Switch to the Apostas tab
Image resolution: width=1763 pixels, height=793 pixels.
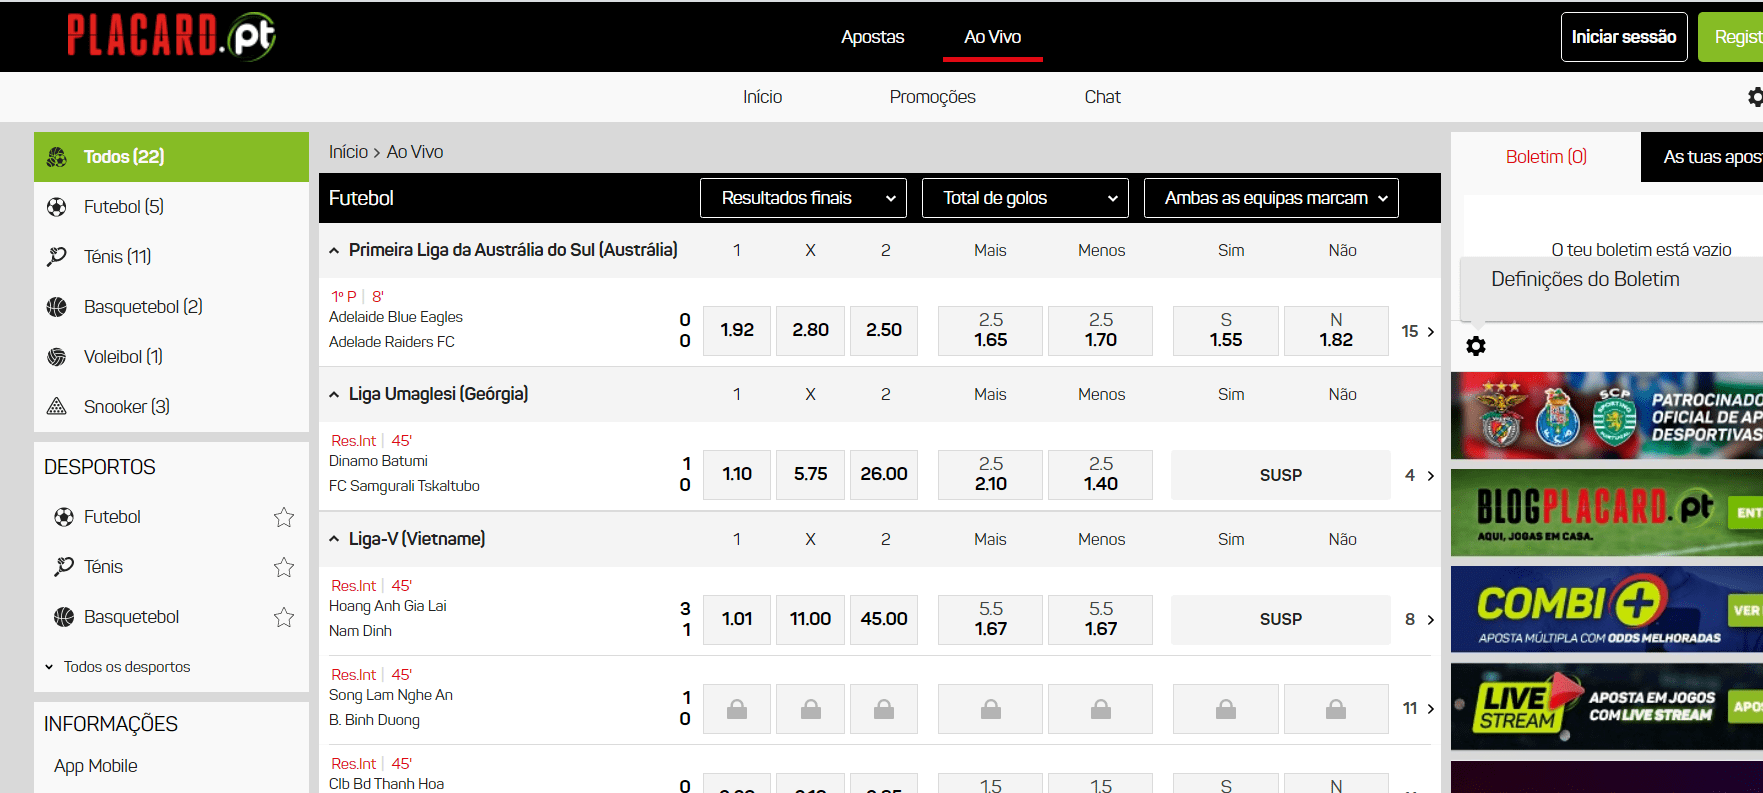click(x=872, y=37)
